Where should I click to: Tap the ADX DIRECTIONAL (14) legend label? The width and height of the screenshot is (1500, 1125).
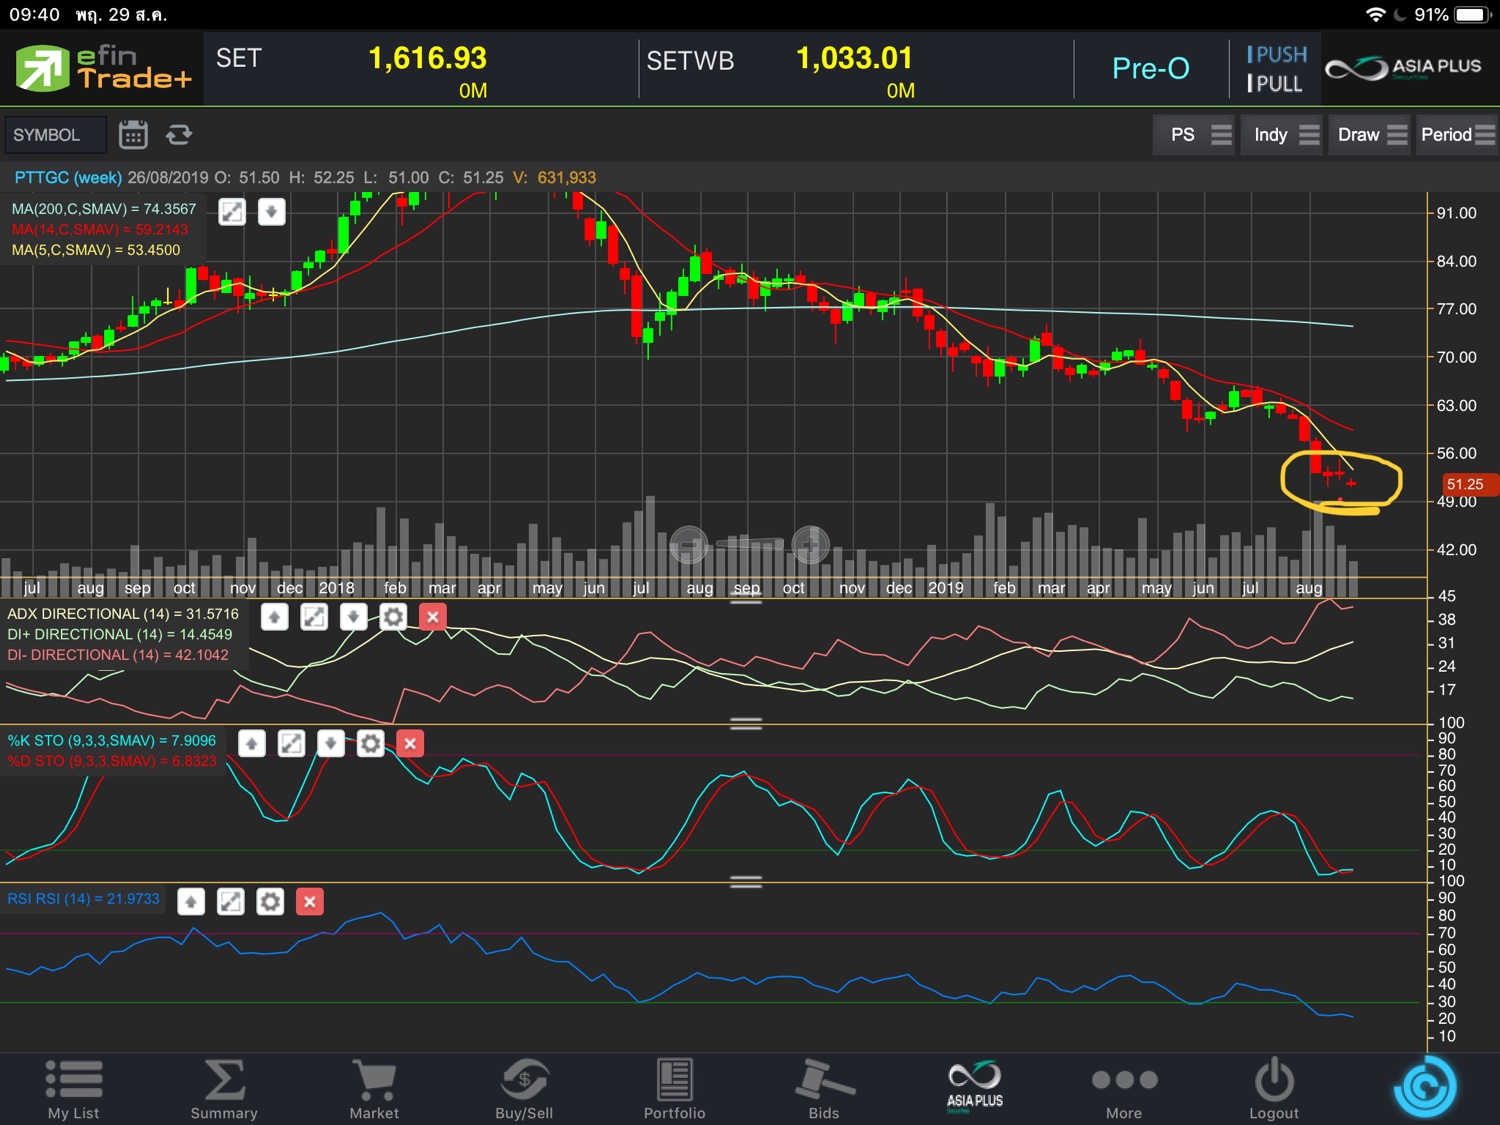tap(123, 614)
